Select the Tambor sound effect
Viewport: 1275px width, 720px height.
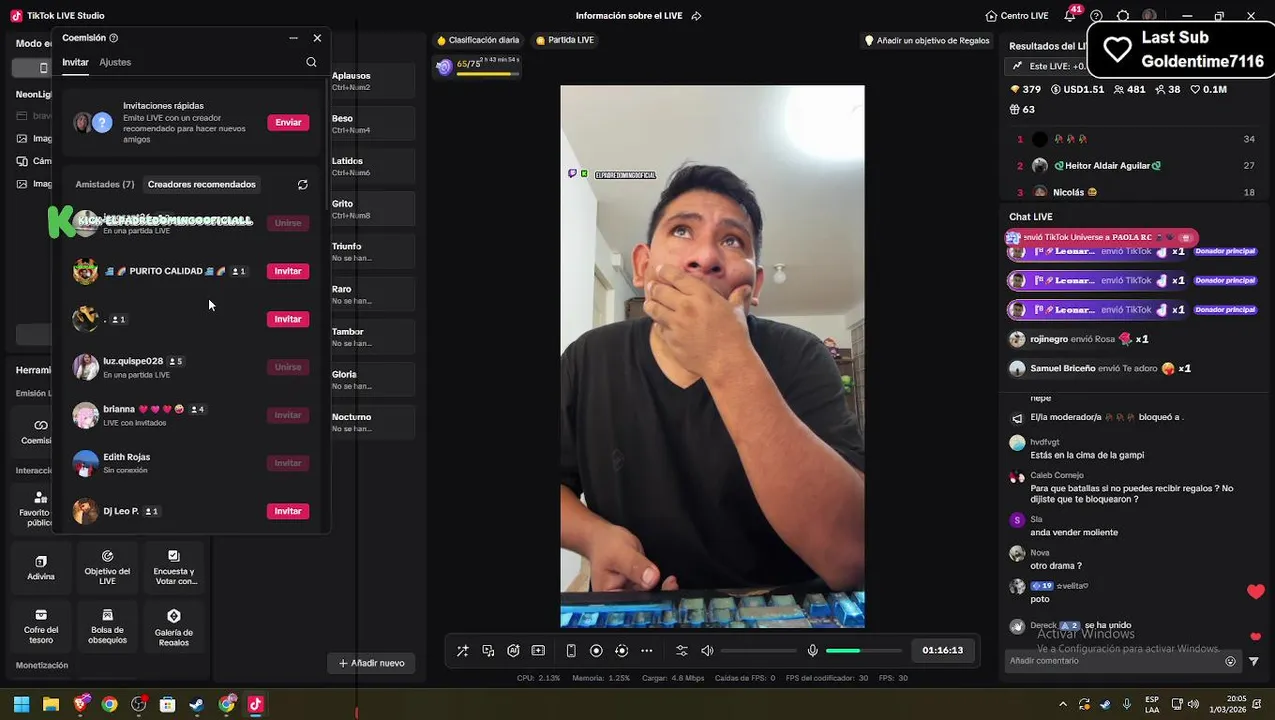click(x=372, y=337)
